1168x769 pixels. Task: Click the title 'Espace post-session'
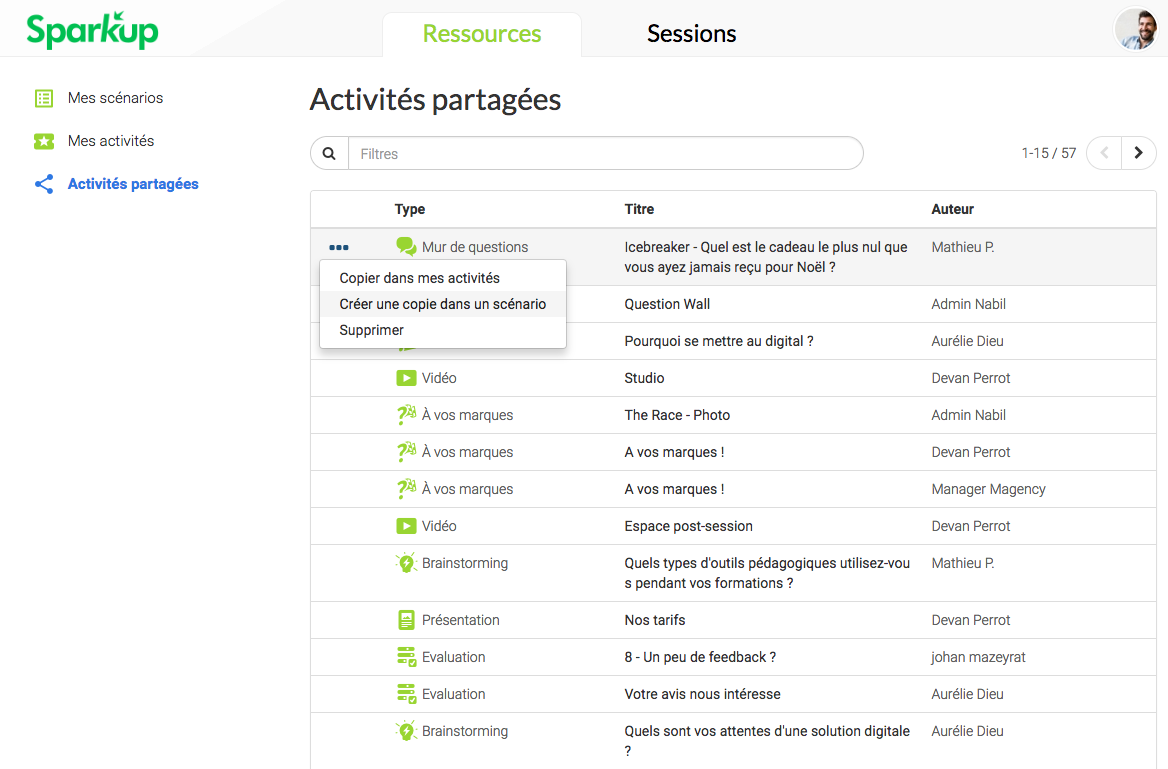click(688, 526)
